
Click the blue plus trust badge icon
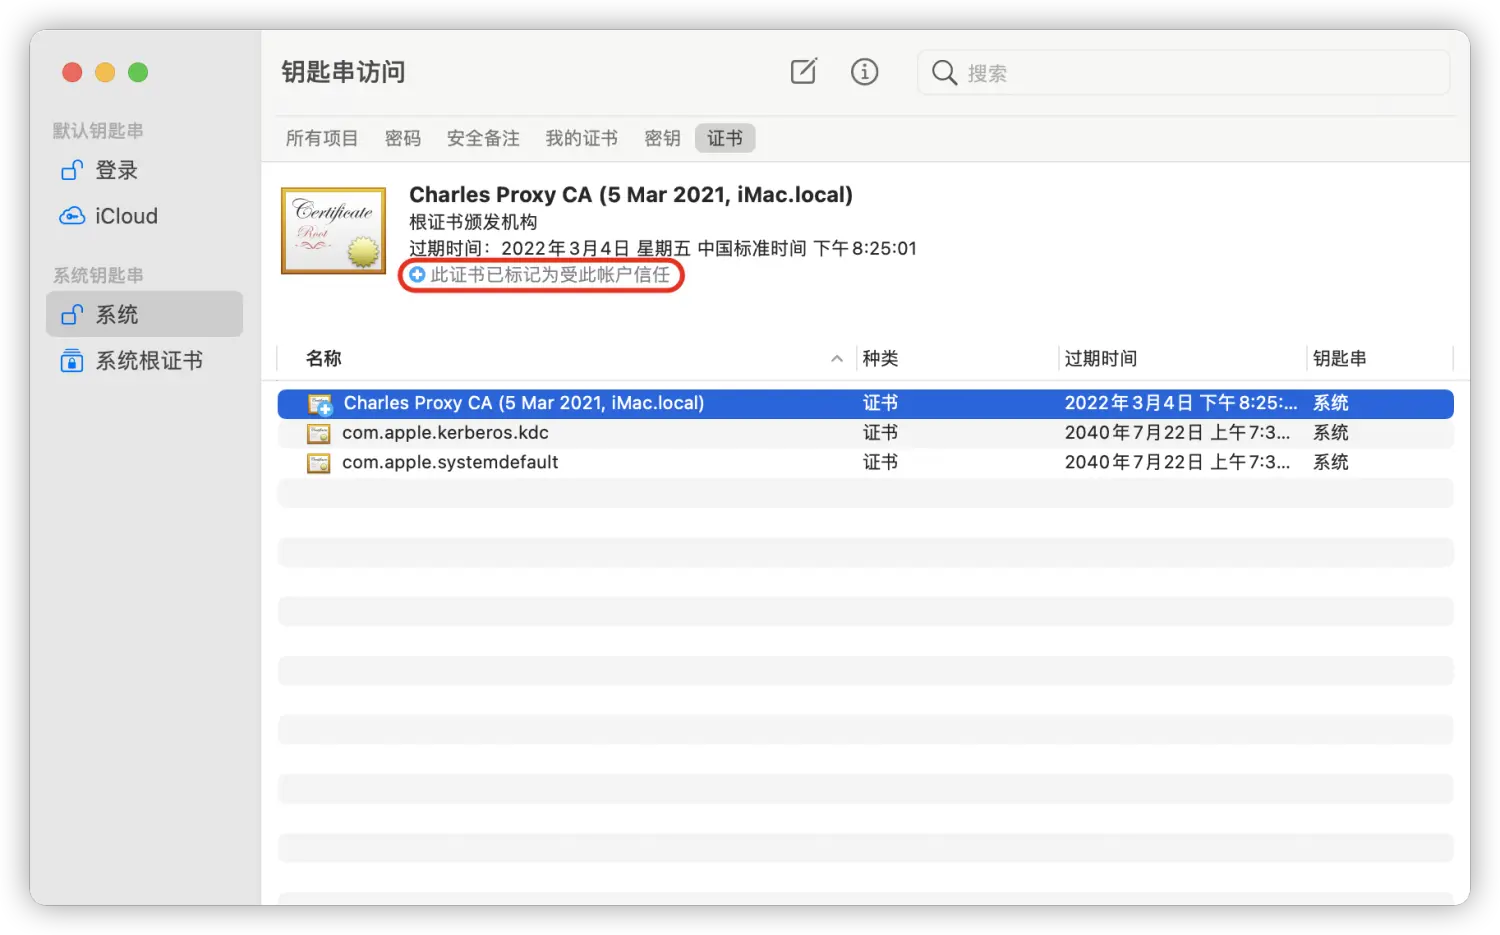coord(417,274)
